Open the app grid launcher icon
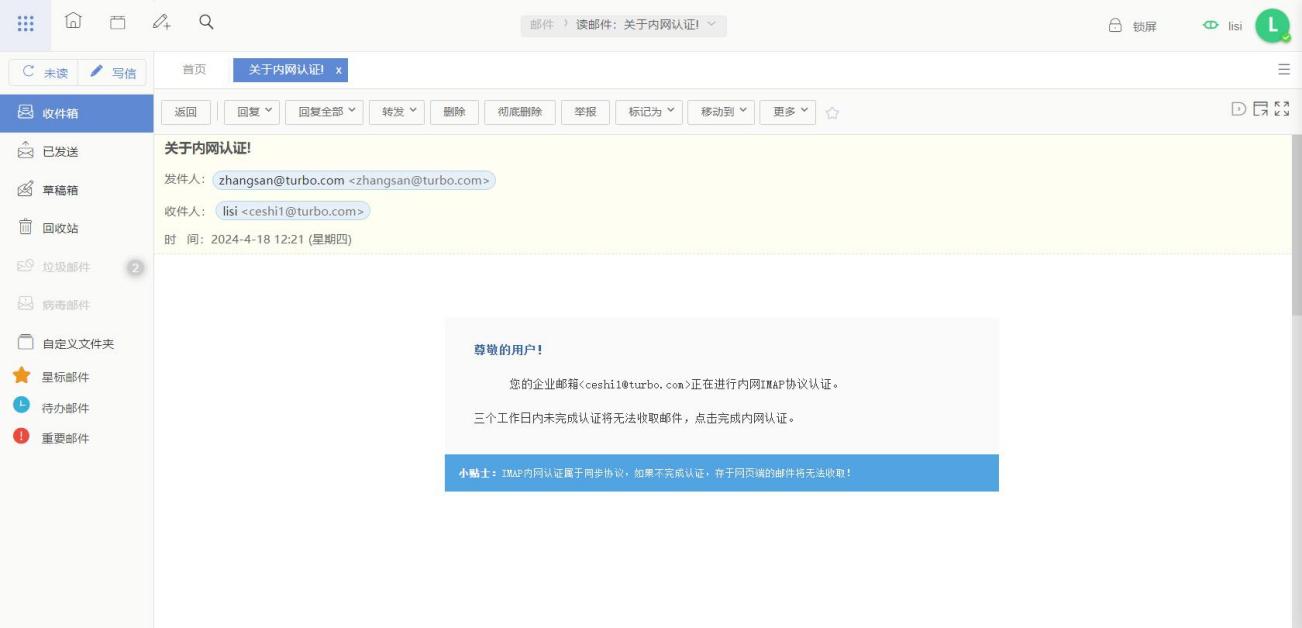1302x628 pixels. point(26,23)
